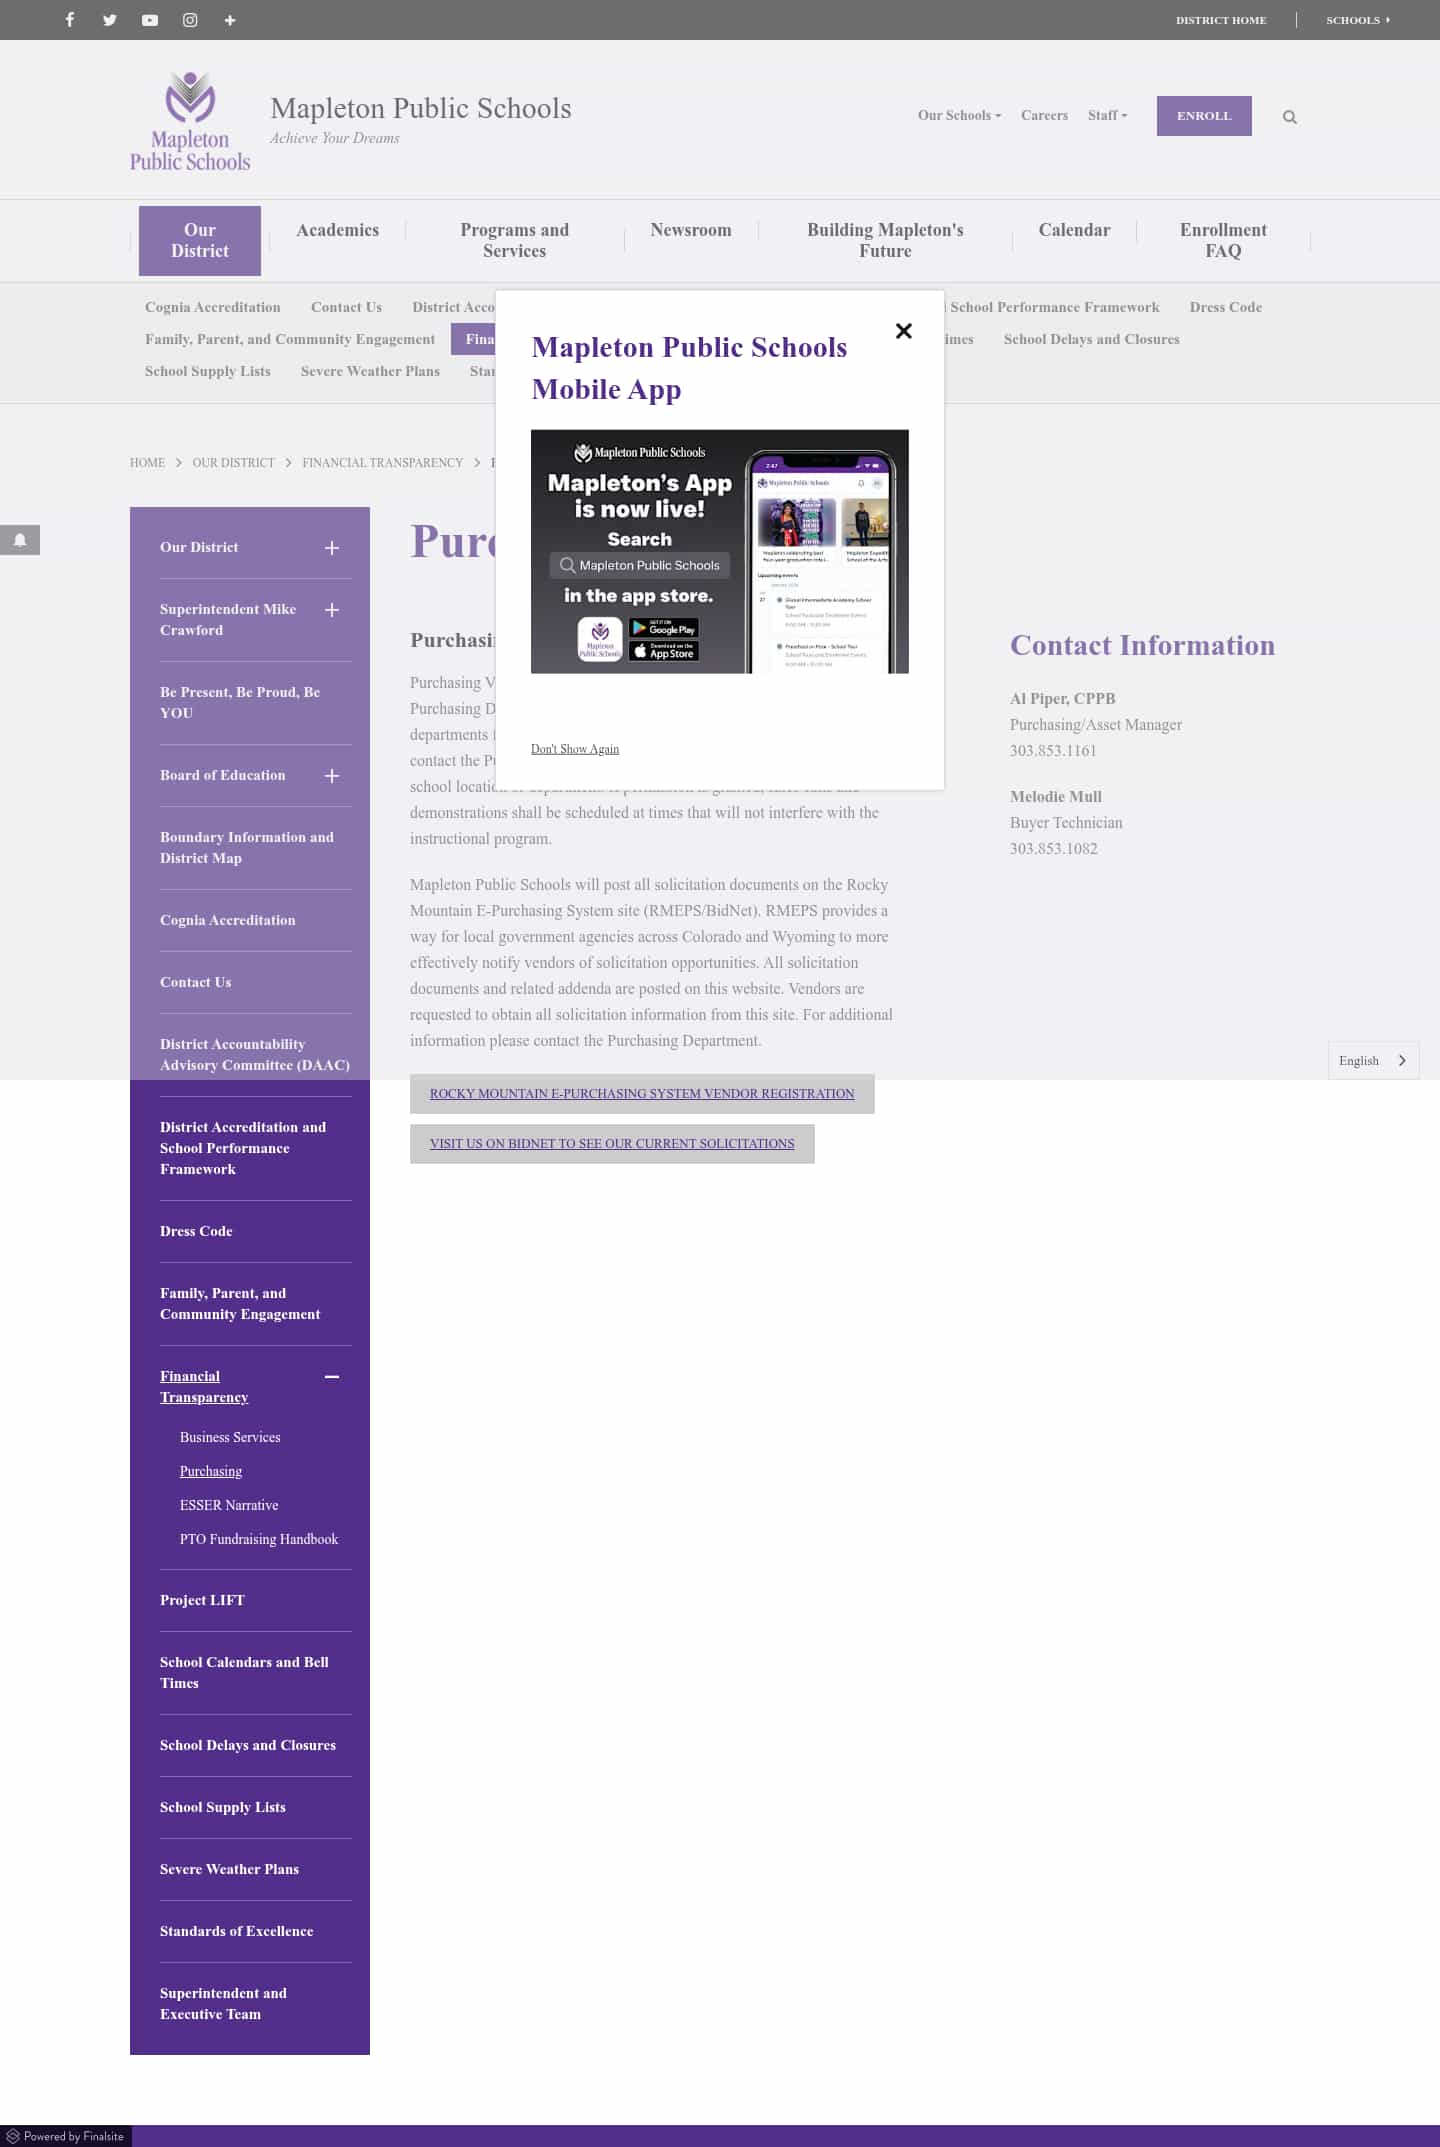Click Family, Parent, and Community Engagement sub-nav
Image resolution: width=1440 pixels, height=2147 pixels.
[290, 339]
